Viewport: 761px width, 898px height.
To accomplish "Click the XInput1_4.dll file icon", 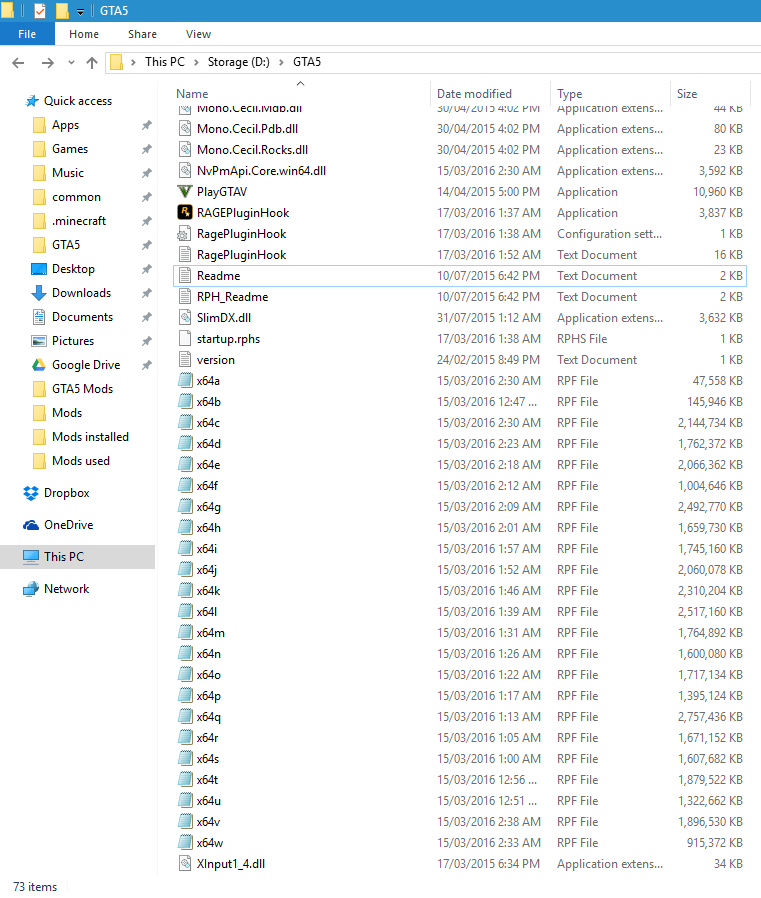I will 184,864.
